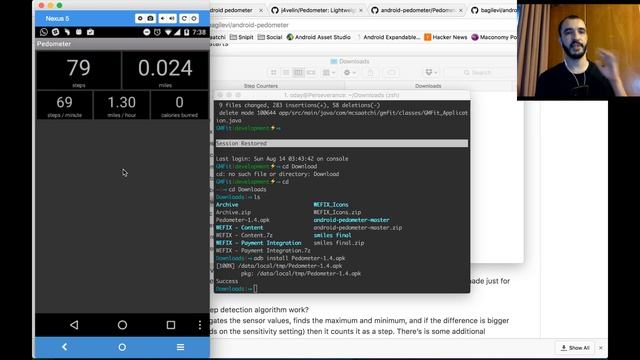Viewport: 640px width, 360px height.
Task: Click the camera icon in the Nexus 5 emulator toolbar
Action: pyautogui.click(x=151, y=18)
